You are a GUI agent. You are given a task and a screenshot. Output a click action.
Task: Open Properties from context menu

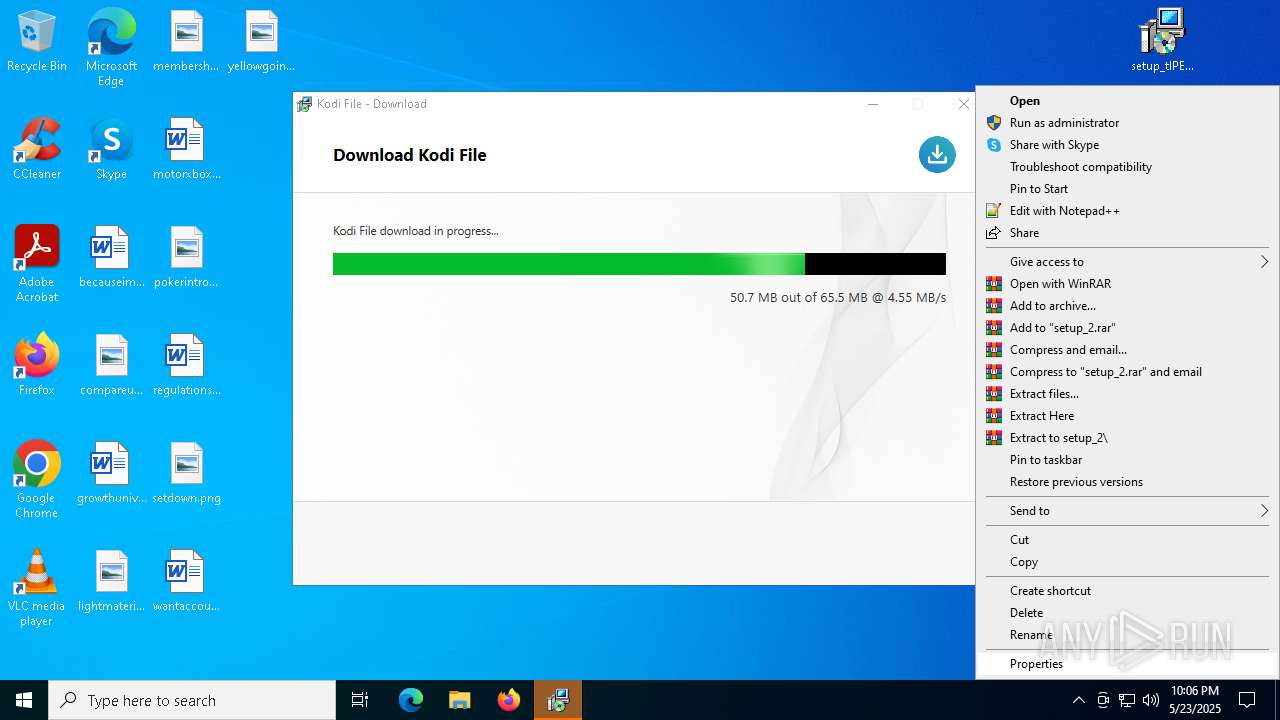[x=1127, y=664]
